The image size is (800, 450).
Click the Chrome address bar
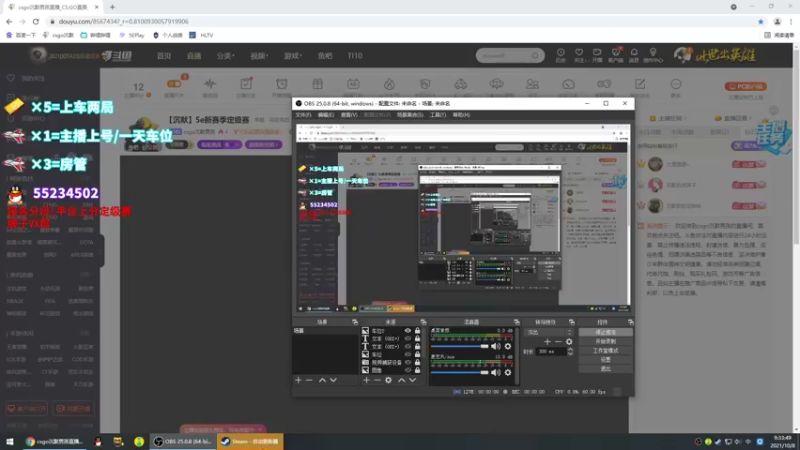[x=403, y=21]
